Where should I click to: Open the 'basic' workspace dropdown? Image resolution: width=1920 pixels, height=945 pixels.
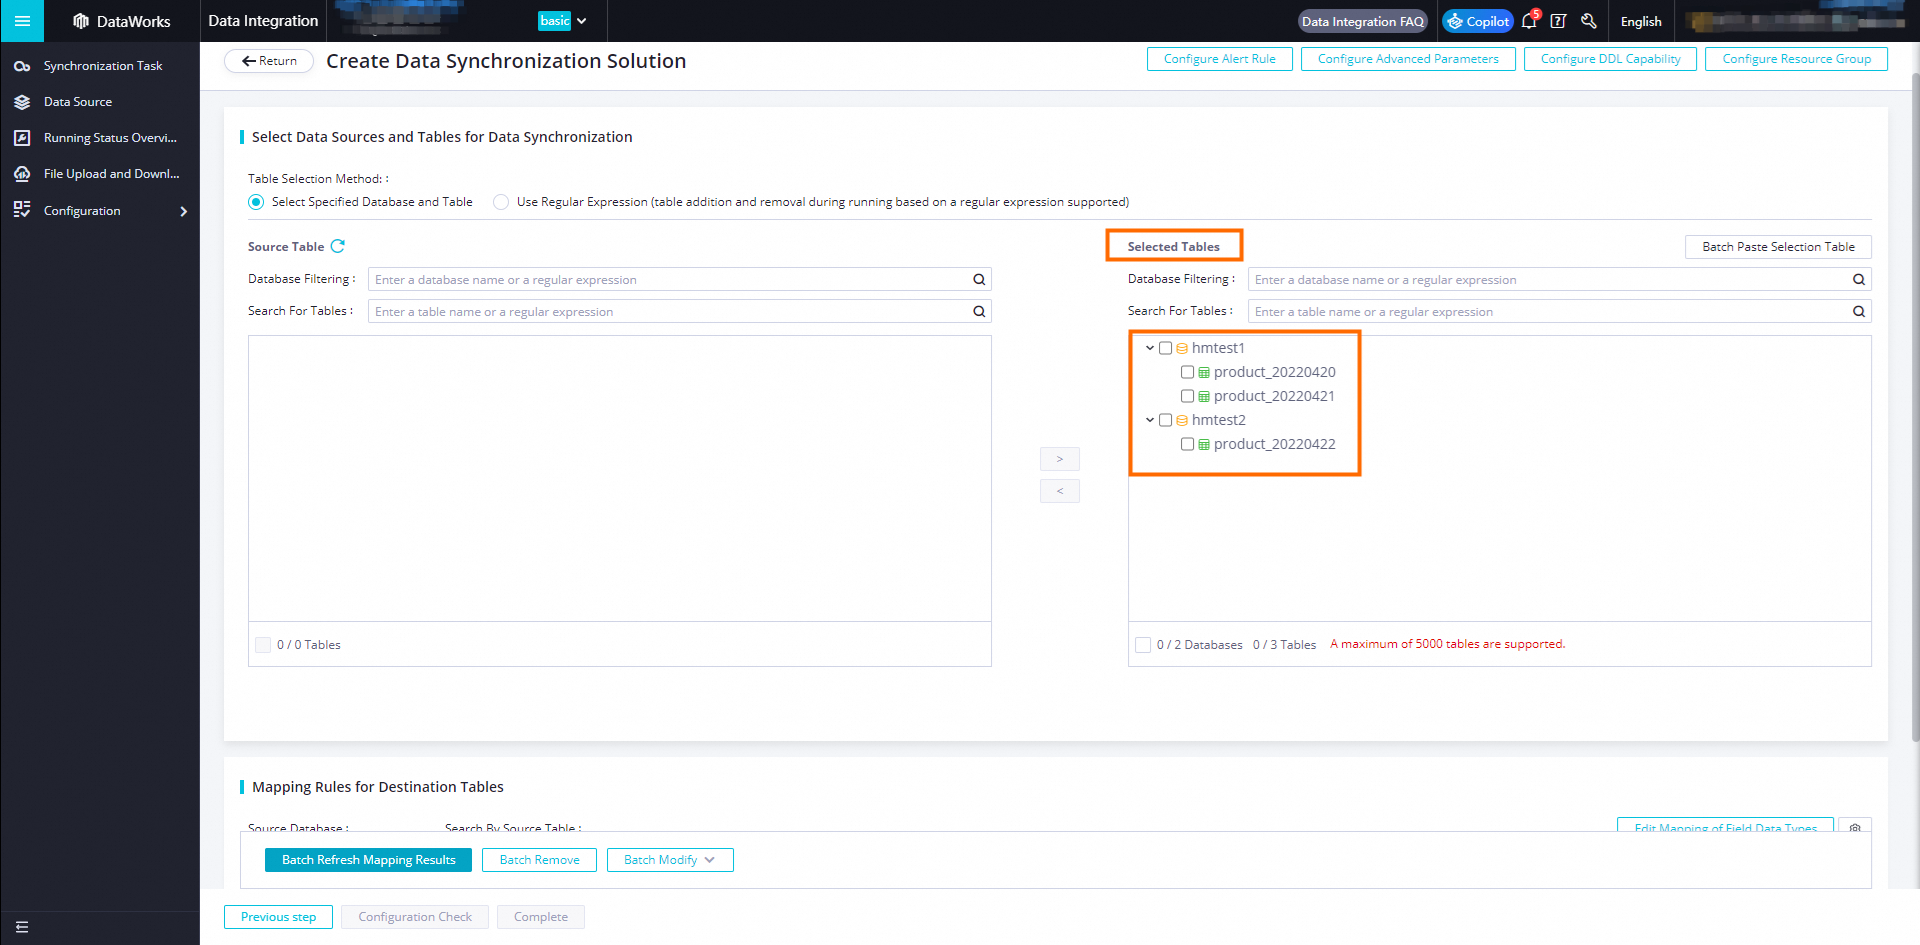(563, 21)
